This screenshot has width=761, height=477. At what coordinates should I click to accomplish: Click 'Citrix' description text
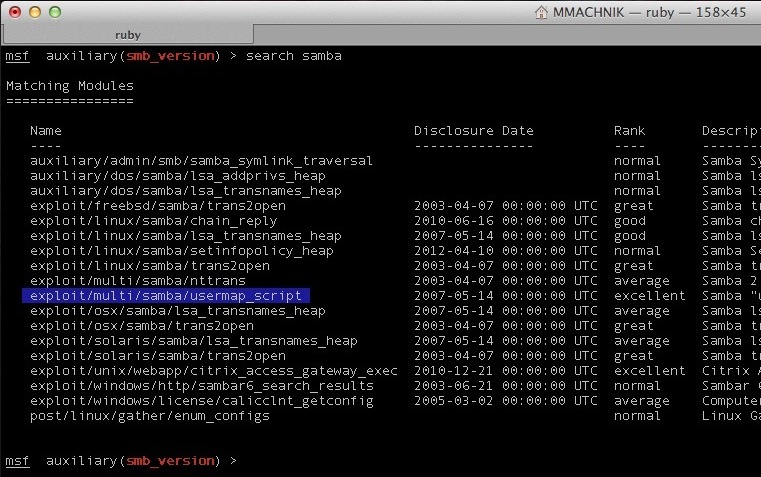[726, 371]
